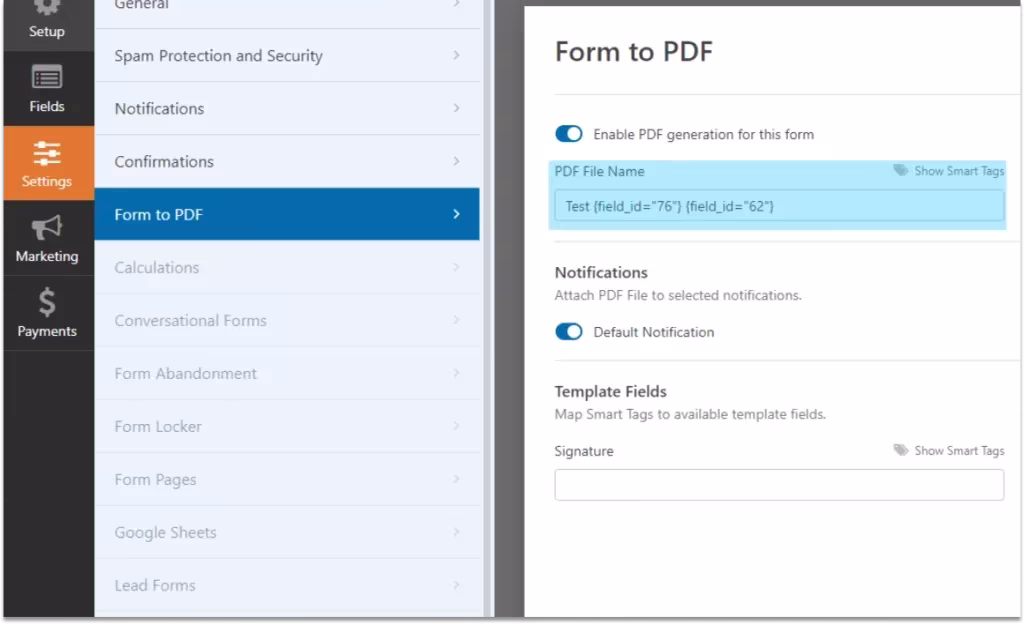
Task: Expand the Notifications section chevron
Action: (456, 109)
